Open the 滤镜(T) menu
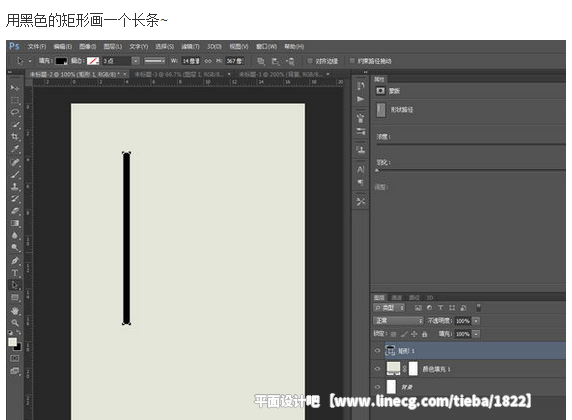The image size is (572, 420). click(190, 47)
